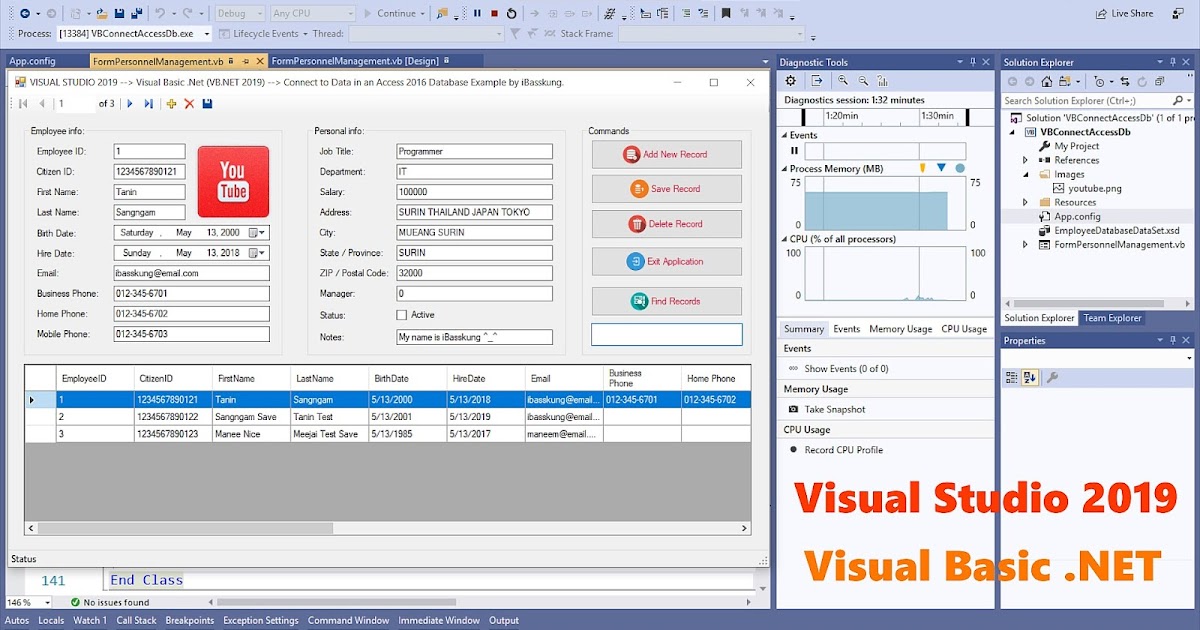Click the YouTube logo on the form

click(x=233, y=182)
